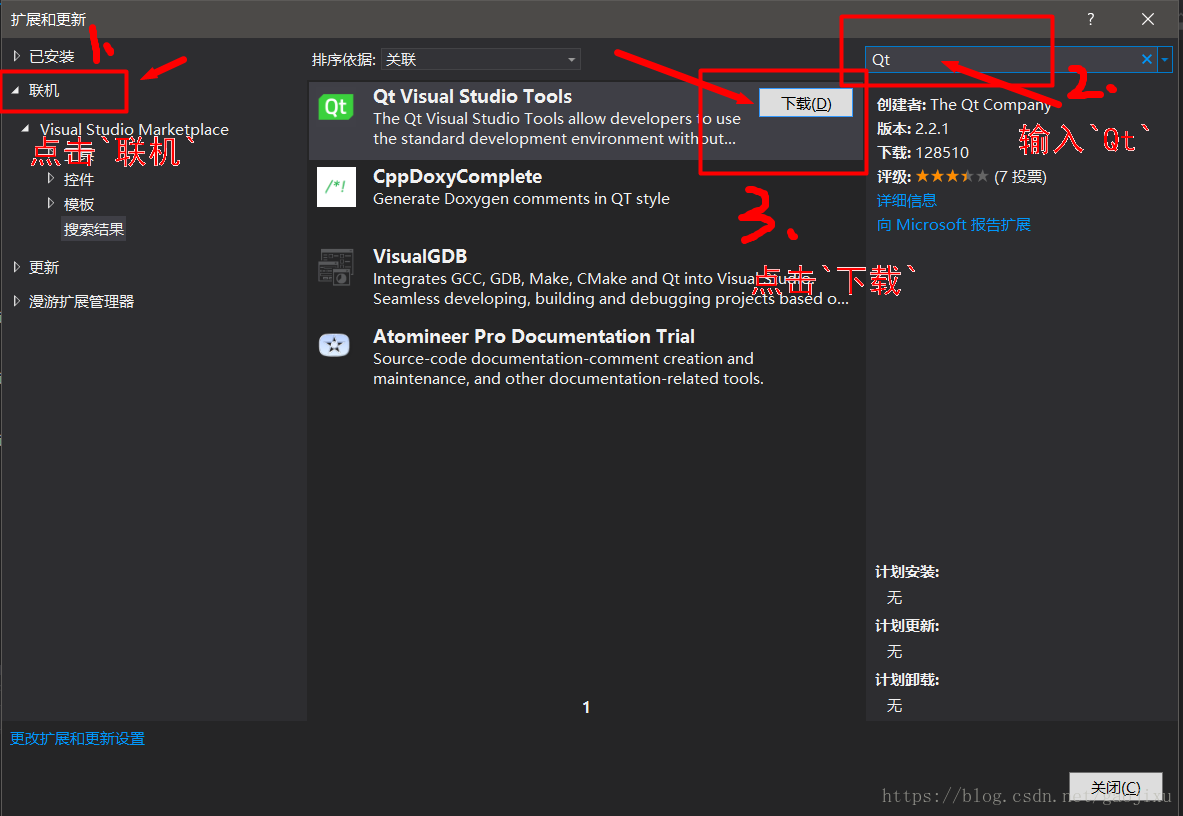
Task: Select the 联机 category label
Action: pos(44,90)
